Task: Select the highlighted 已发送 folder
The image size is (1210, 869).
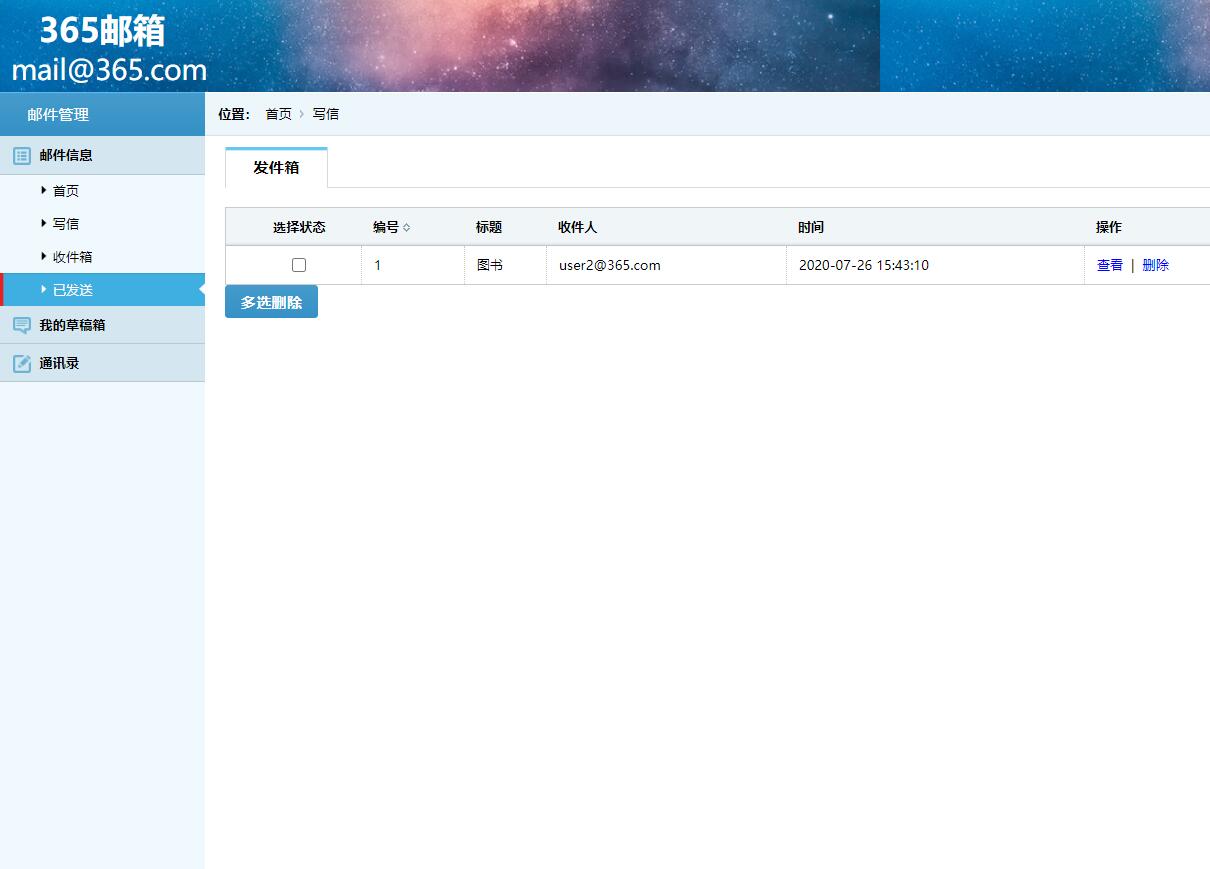Action: 70,289
